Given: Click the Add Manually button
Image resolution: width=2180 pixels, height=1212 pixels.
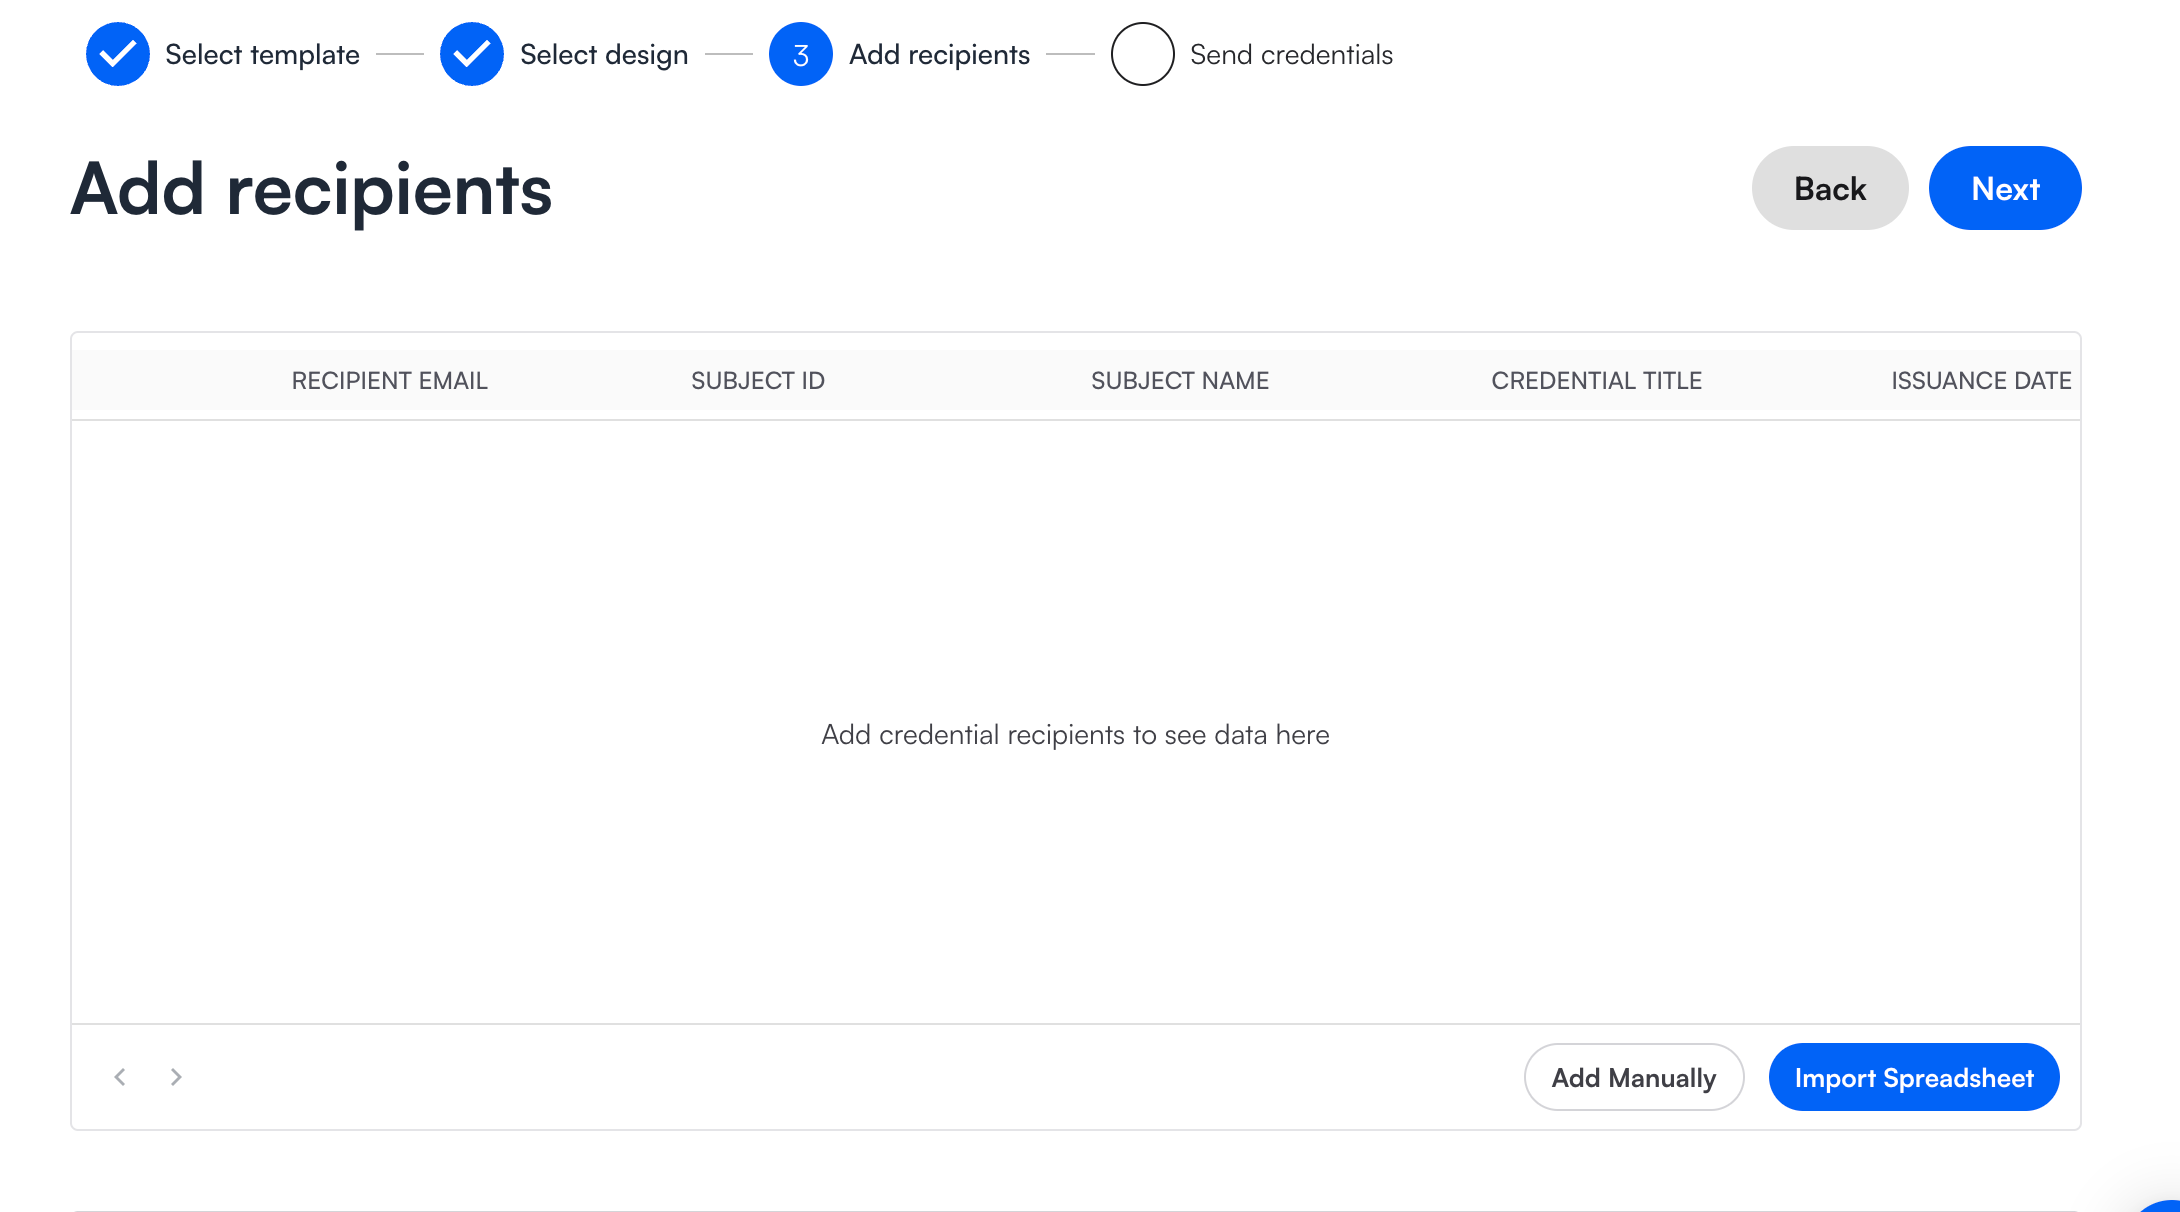Looking at the screenshot, I should (1633, 1077).
